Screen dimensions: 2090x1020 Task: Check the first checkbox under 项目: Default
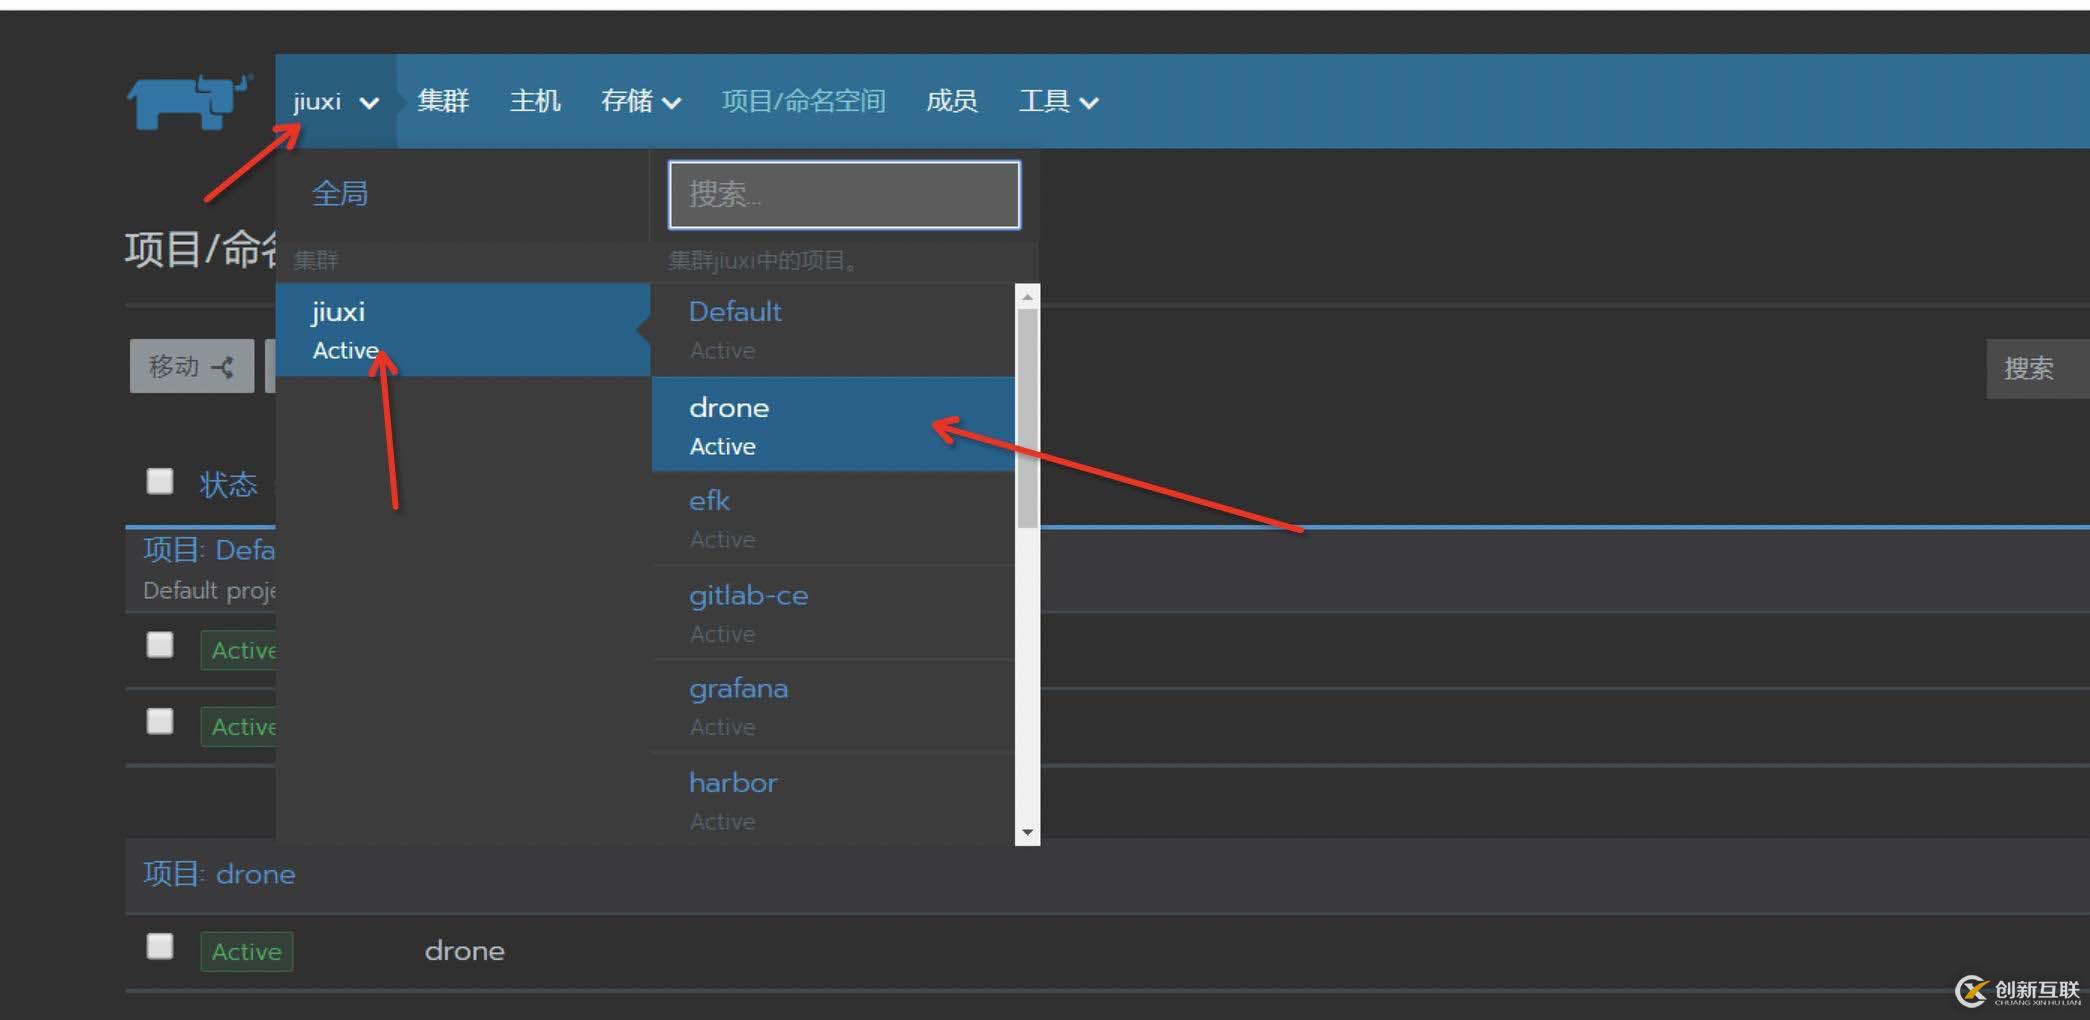coord(160,645)
